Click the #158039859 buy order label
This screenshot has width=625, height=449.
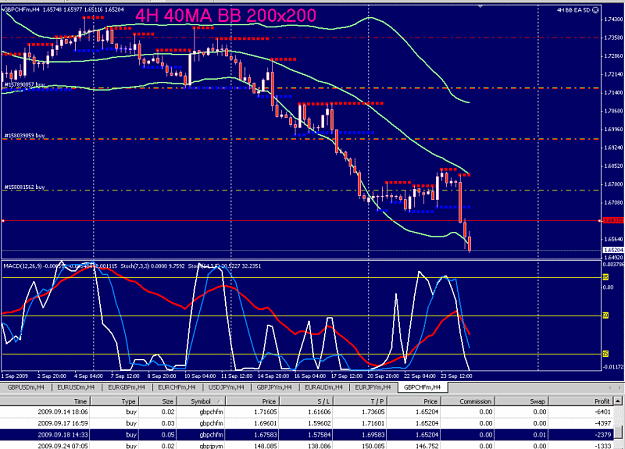pos(25,136)
